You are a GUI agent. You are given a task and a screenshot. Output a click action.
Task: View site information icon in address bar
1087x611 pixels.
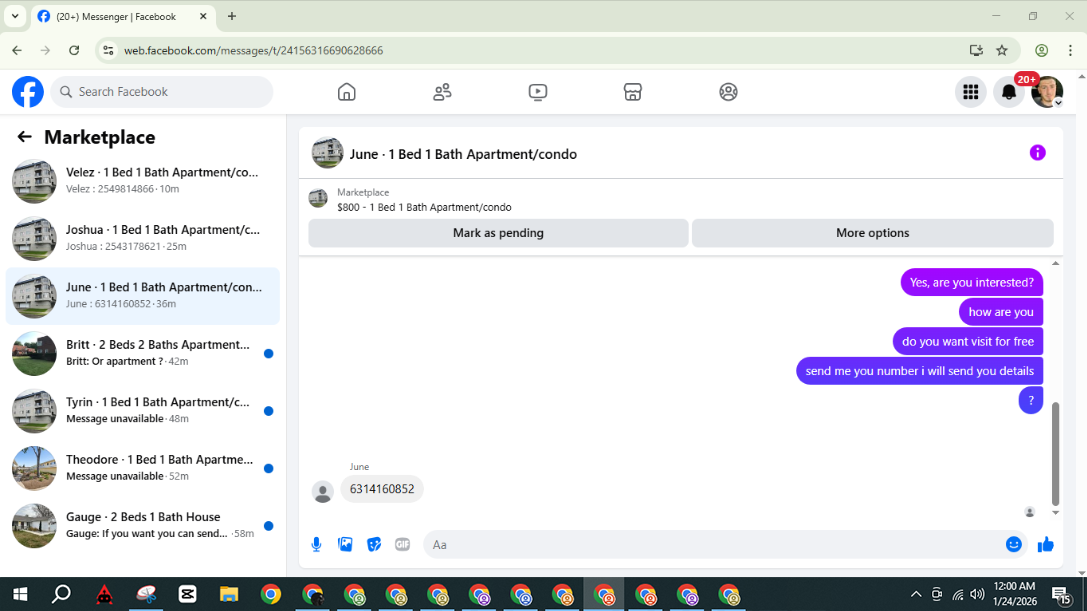(108, 50)
